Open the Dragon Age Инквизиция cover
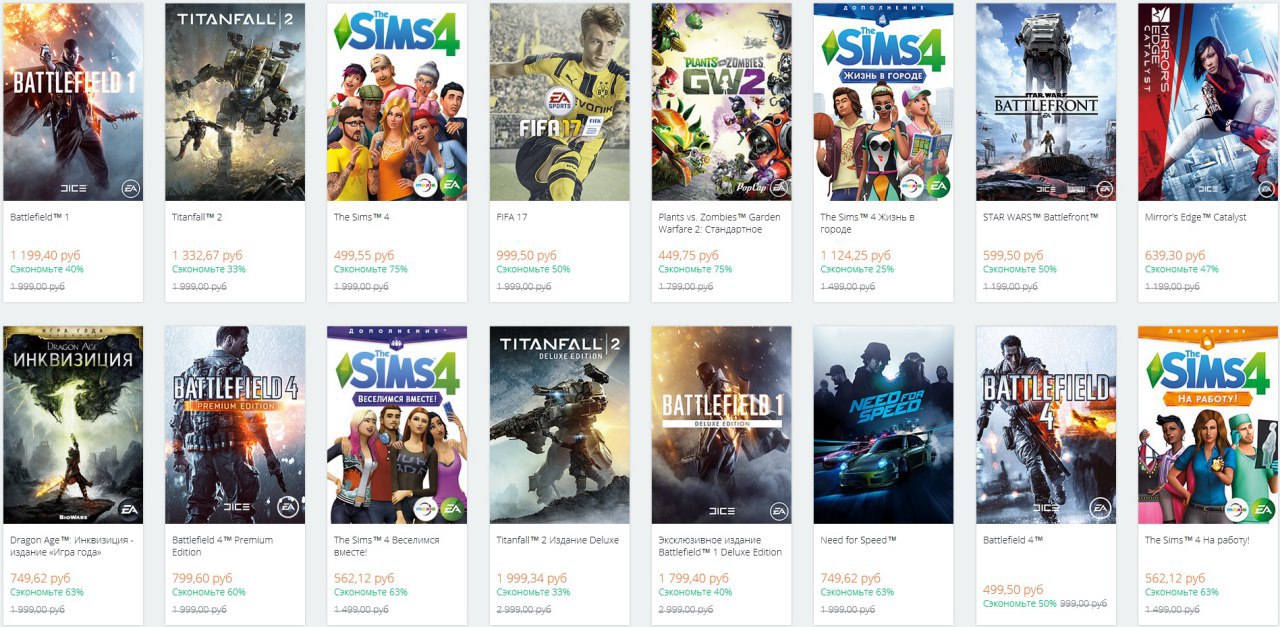Viewport: 1280px width, 627px height. [73, 425]
